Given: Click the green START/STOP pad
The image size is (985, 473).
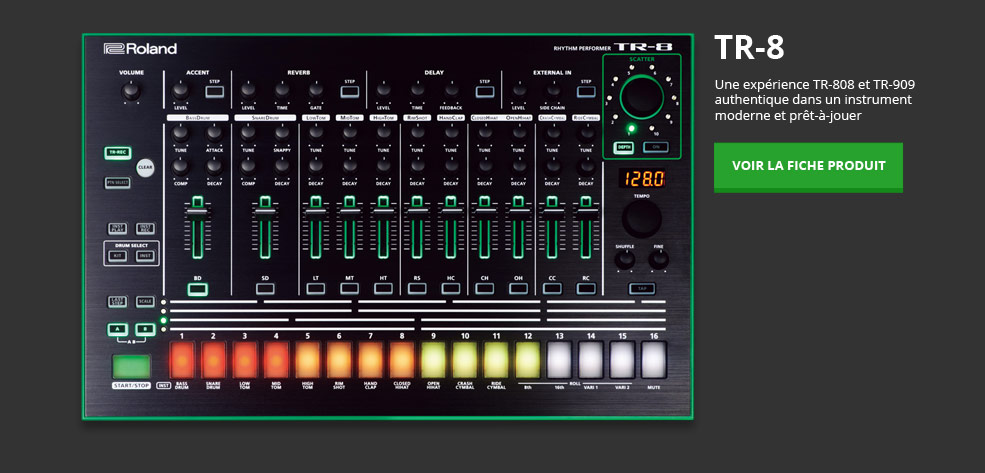Looking at the screenshot, I should (131, 366).
